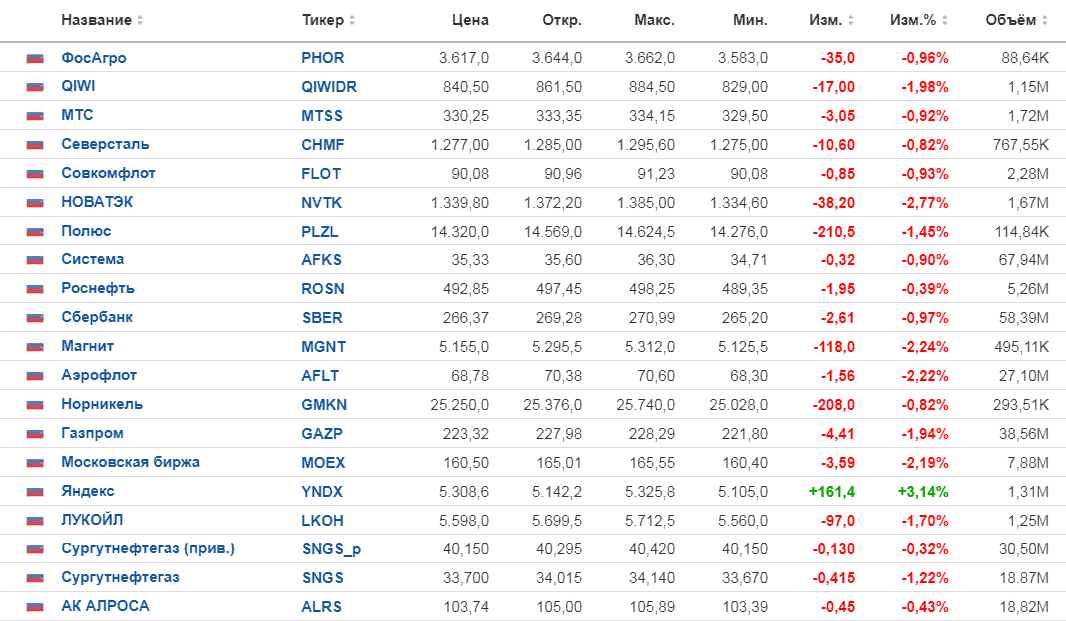Select Яндекс change value +3,14%

[923, 491]
